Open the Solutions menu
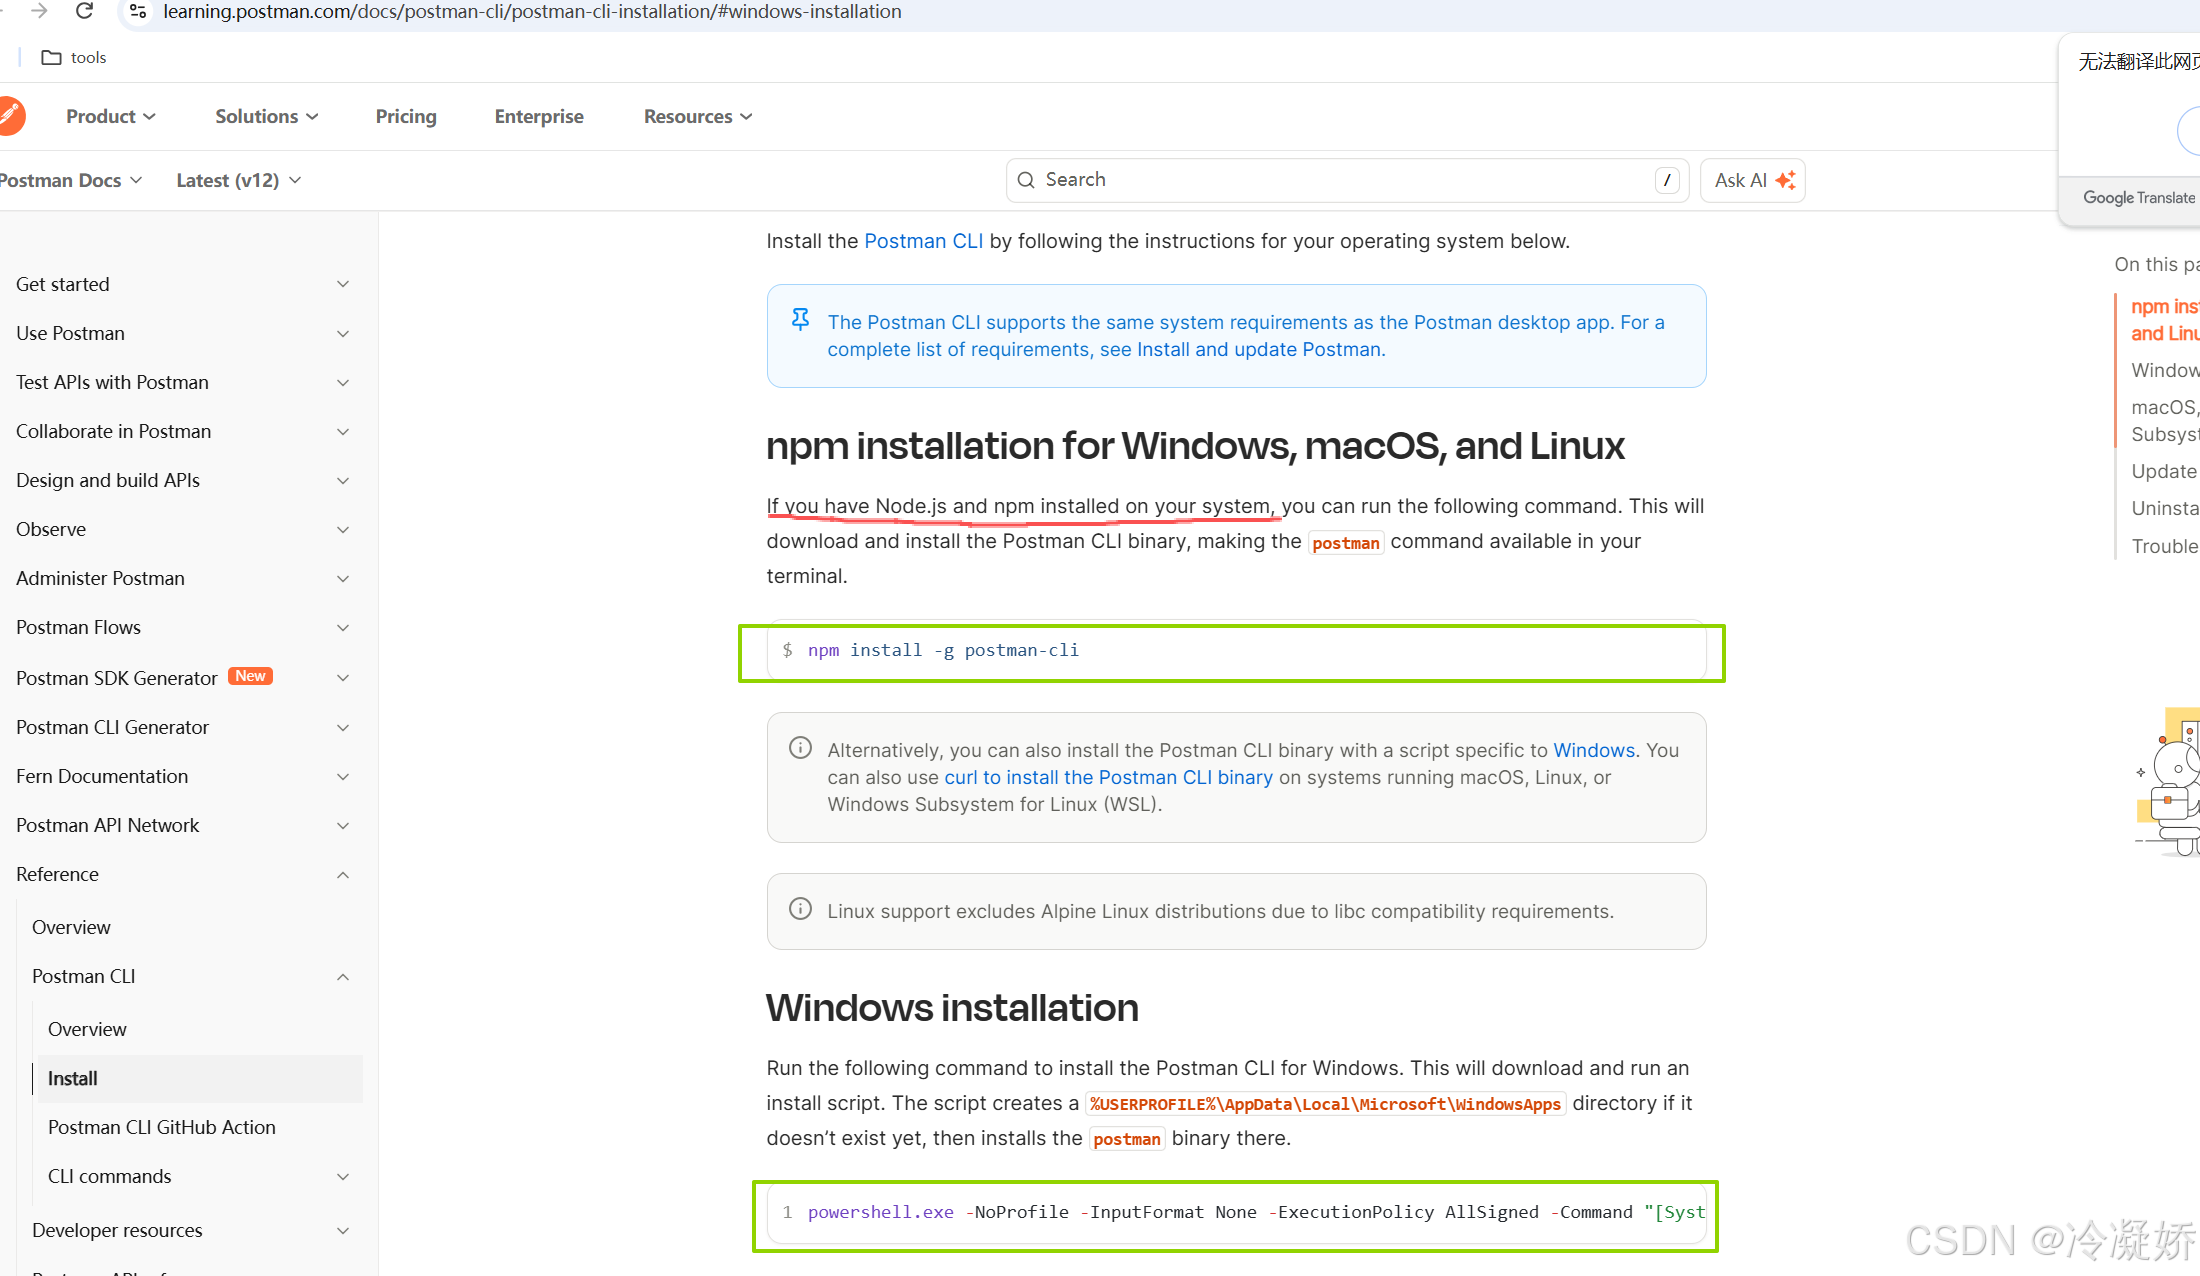2200x1276 pixels. [x=267, y=117]
